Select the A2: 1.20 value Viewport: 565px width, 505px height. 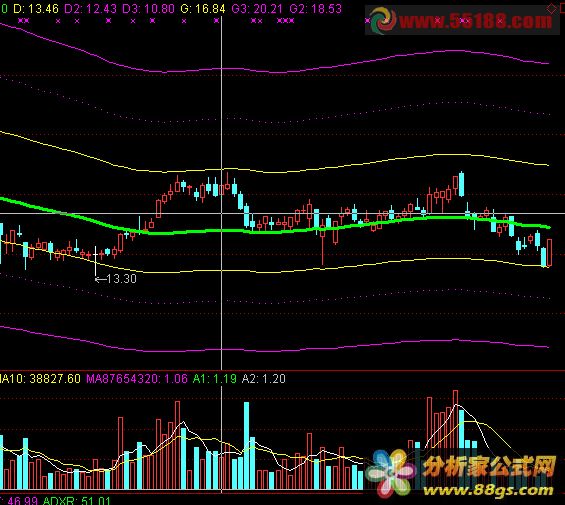[x=264, y=378]
